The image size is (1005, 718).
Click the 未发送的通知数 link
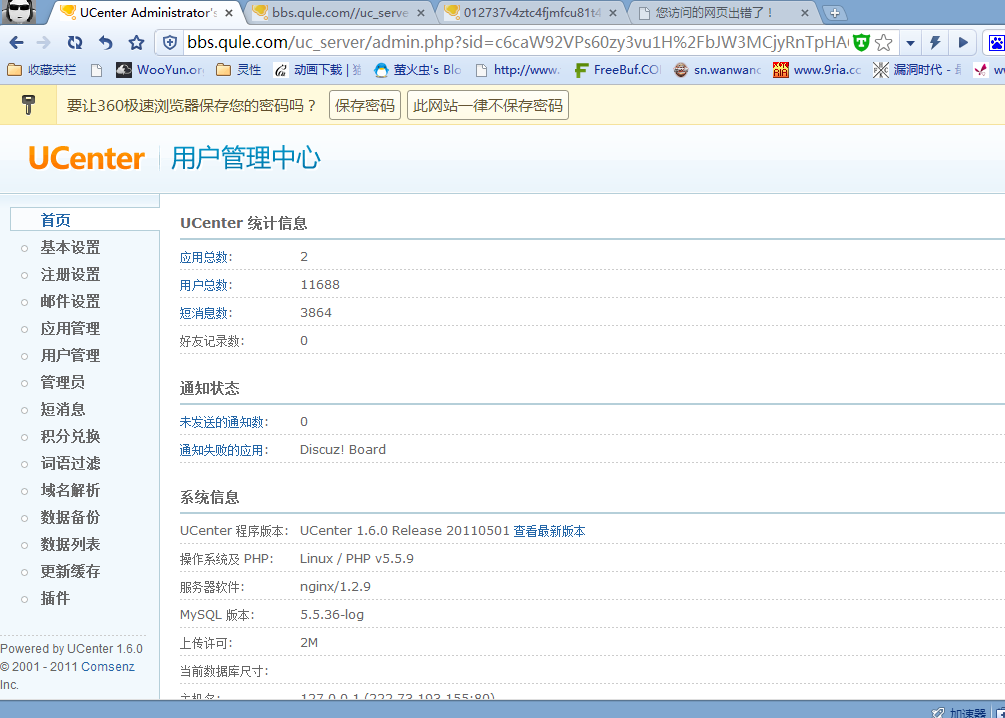pos(222,422)
